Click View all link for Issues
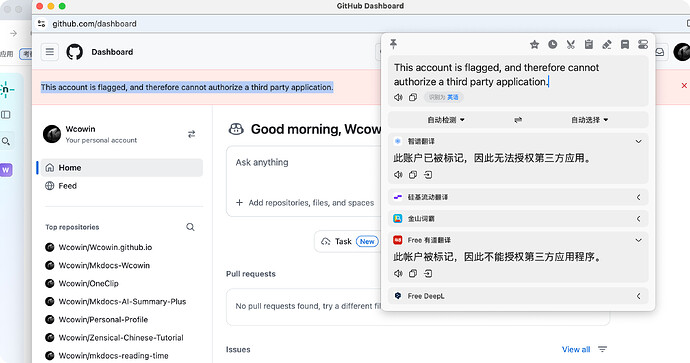Viewport: 690px width, 363px height. click(576, 349)
